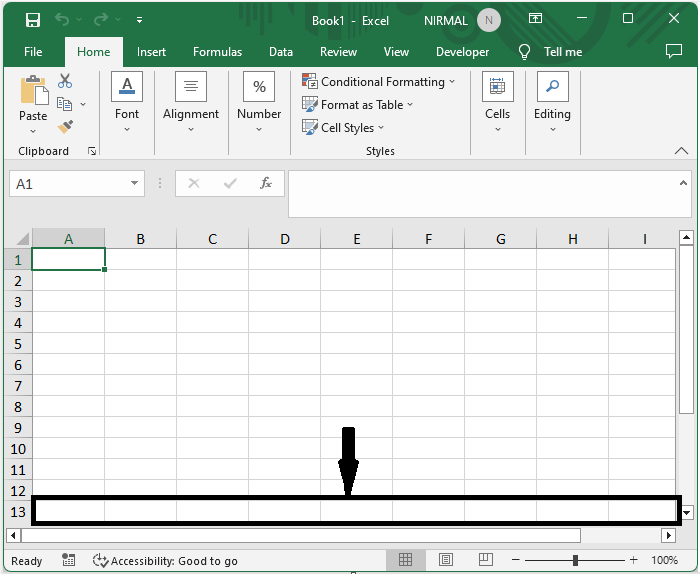
Task: Click the zoom slider handle
Action: [x=575, y=560]
